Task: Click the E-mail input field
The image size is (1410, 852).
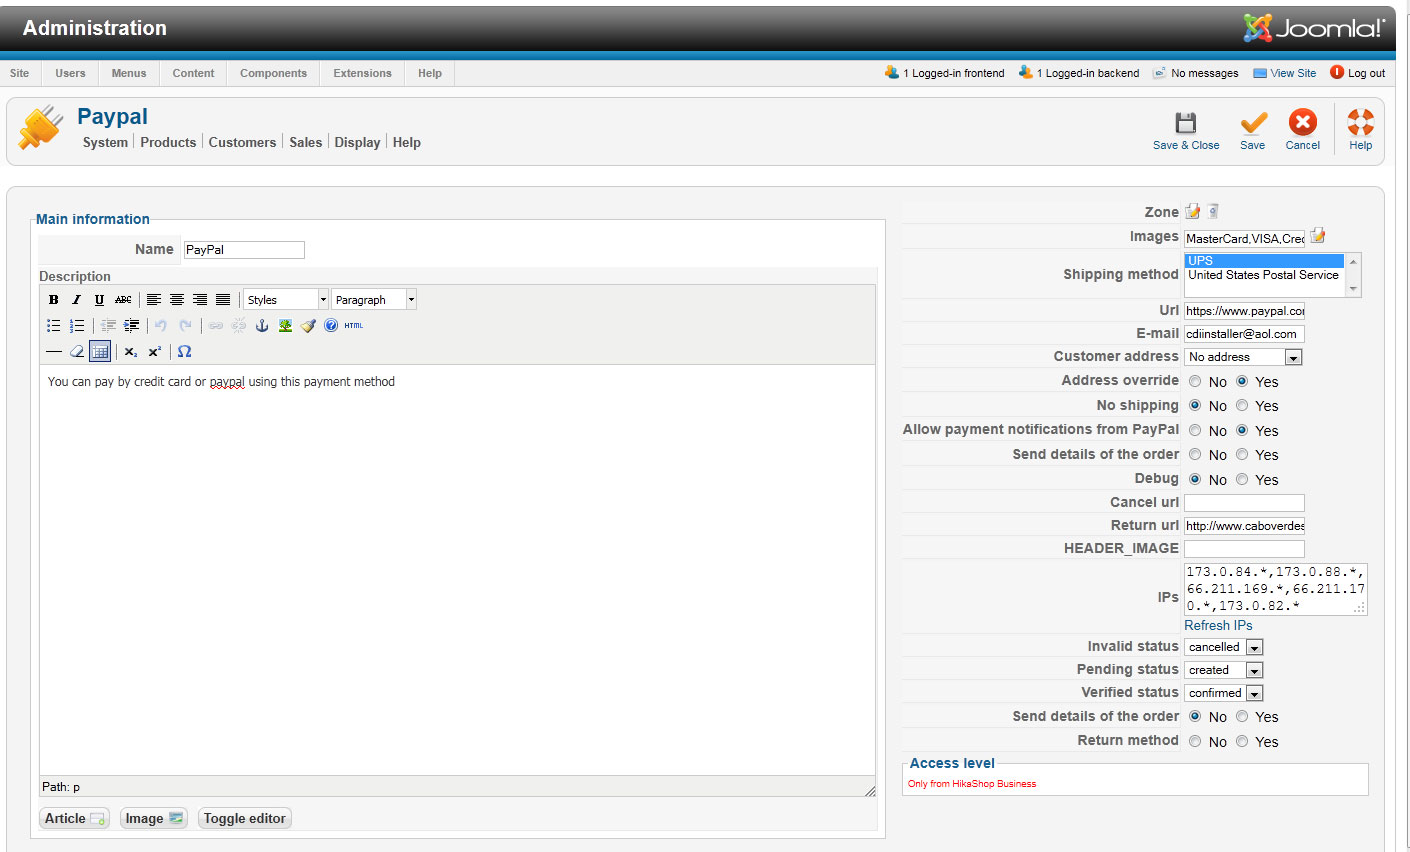Action: [1244, 334]
